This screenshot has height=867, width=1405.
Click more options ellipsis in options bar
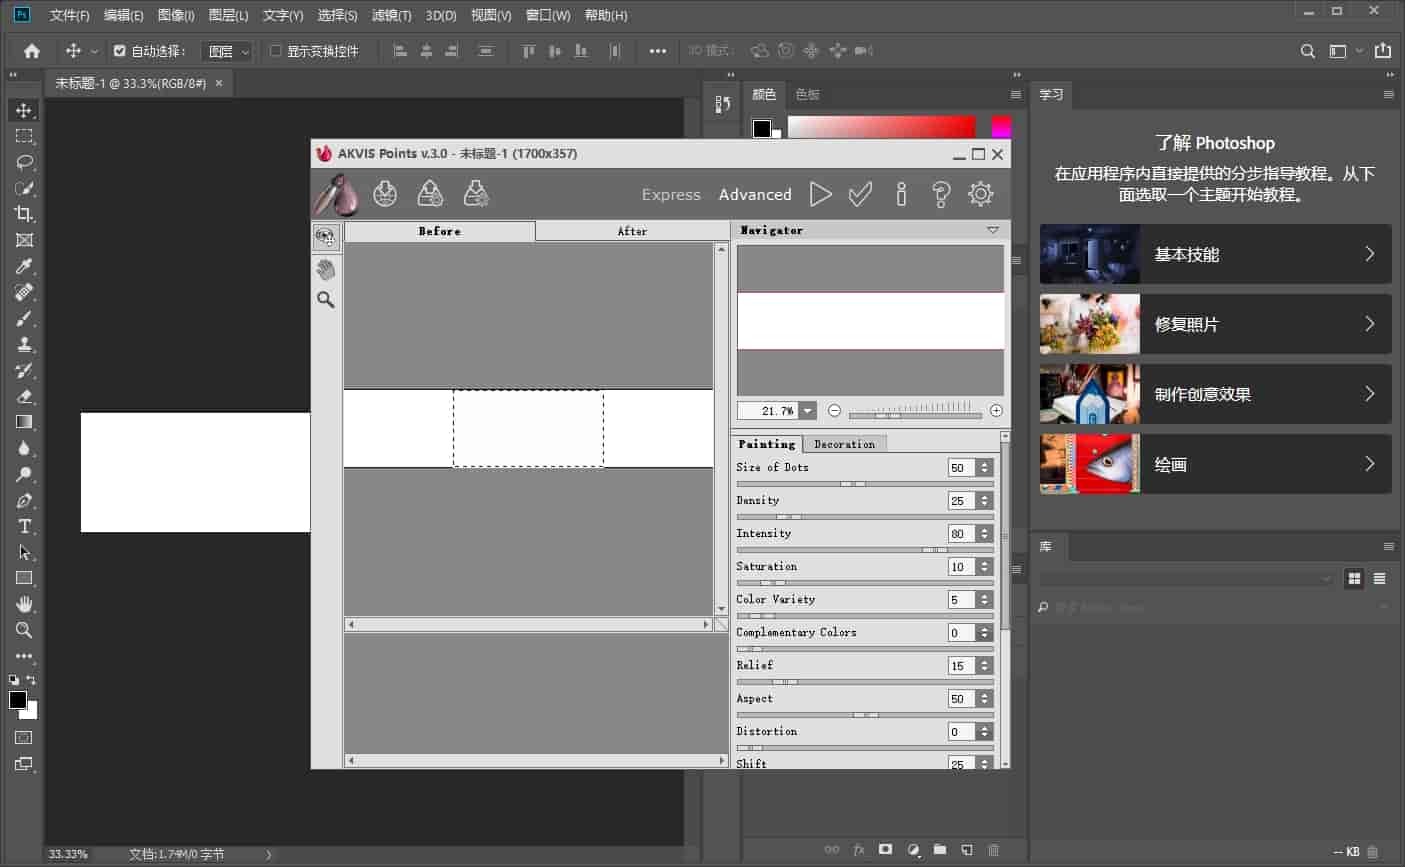point(657,51)
